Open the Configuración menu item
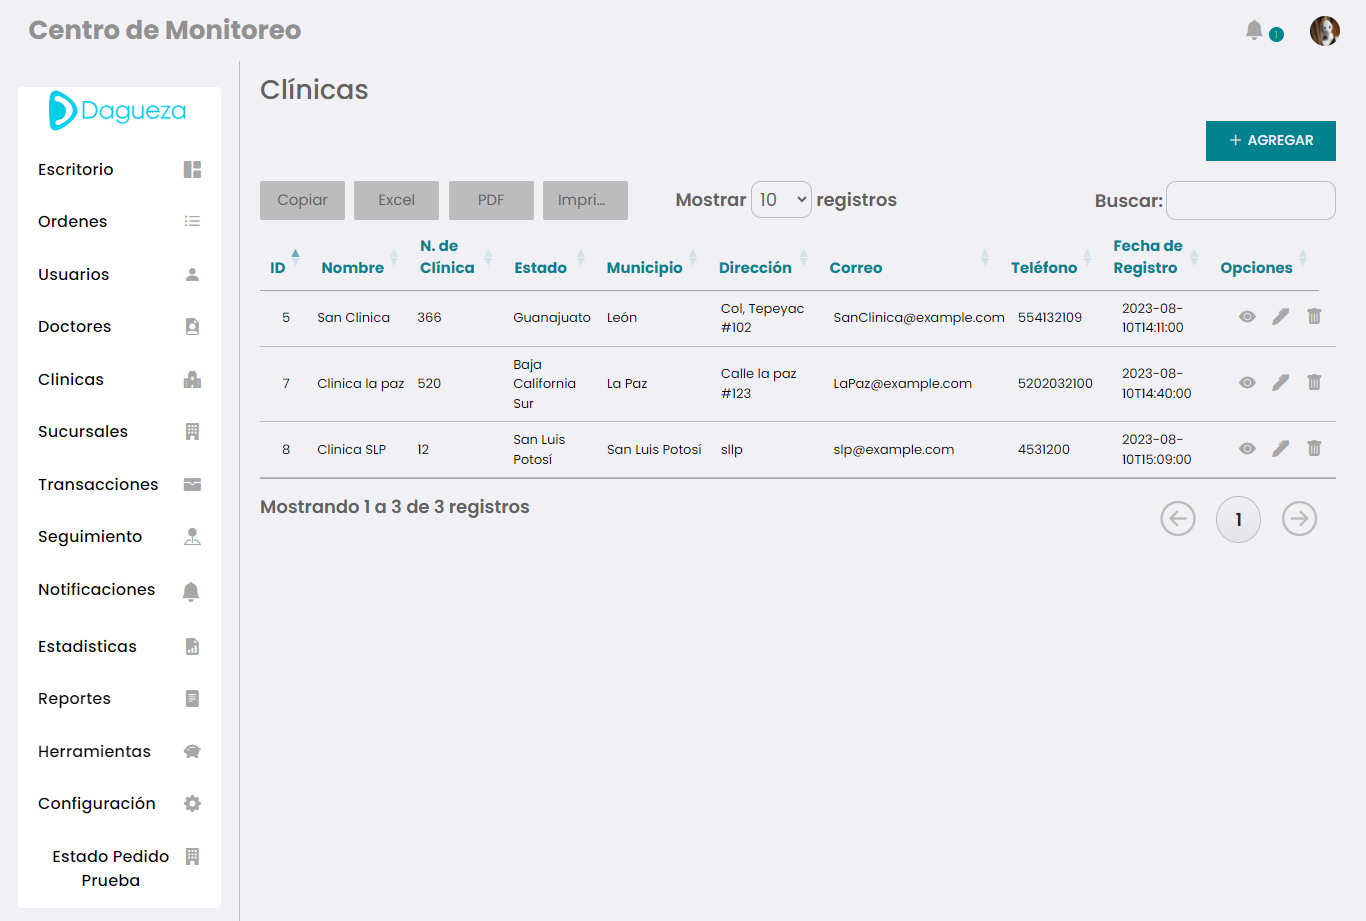The height and width of the screenshot is (921, 1366). tap(96, 803)
